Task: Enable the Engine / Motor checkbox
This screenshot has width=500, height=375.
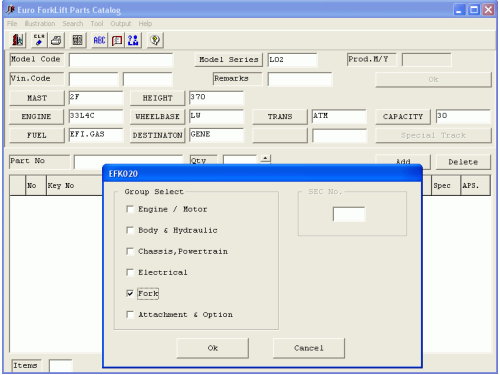Action: 130,209
